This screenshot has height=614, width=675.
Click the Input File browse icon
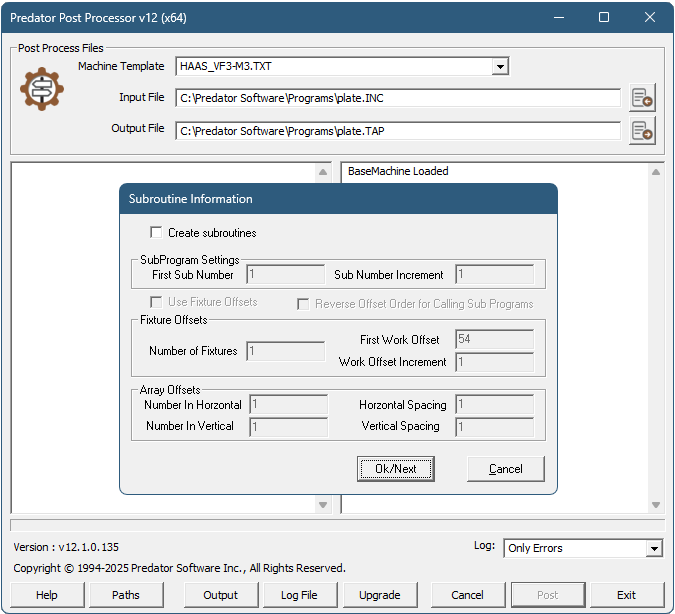[x=642, y=98]
